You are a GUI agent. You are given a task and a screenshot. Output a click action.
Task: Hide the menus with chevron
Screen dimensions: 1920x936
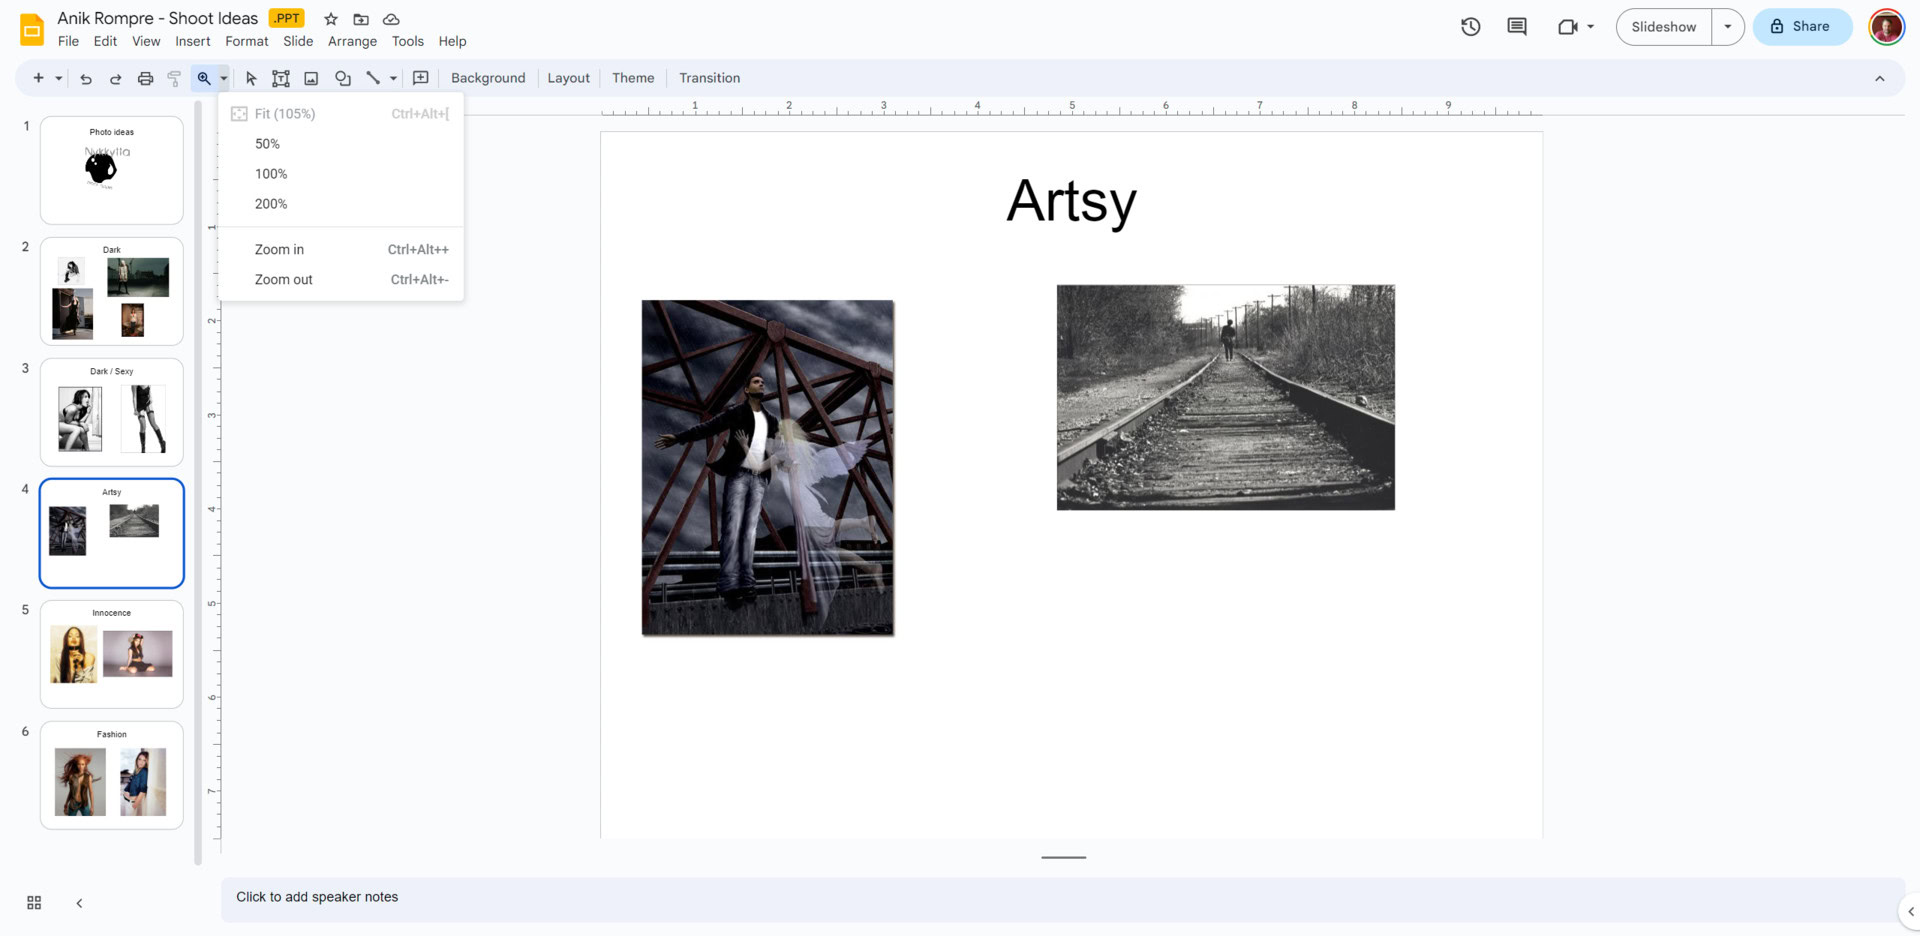point(1879,78)
